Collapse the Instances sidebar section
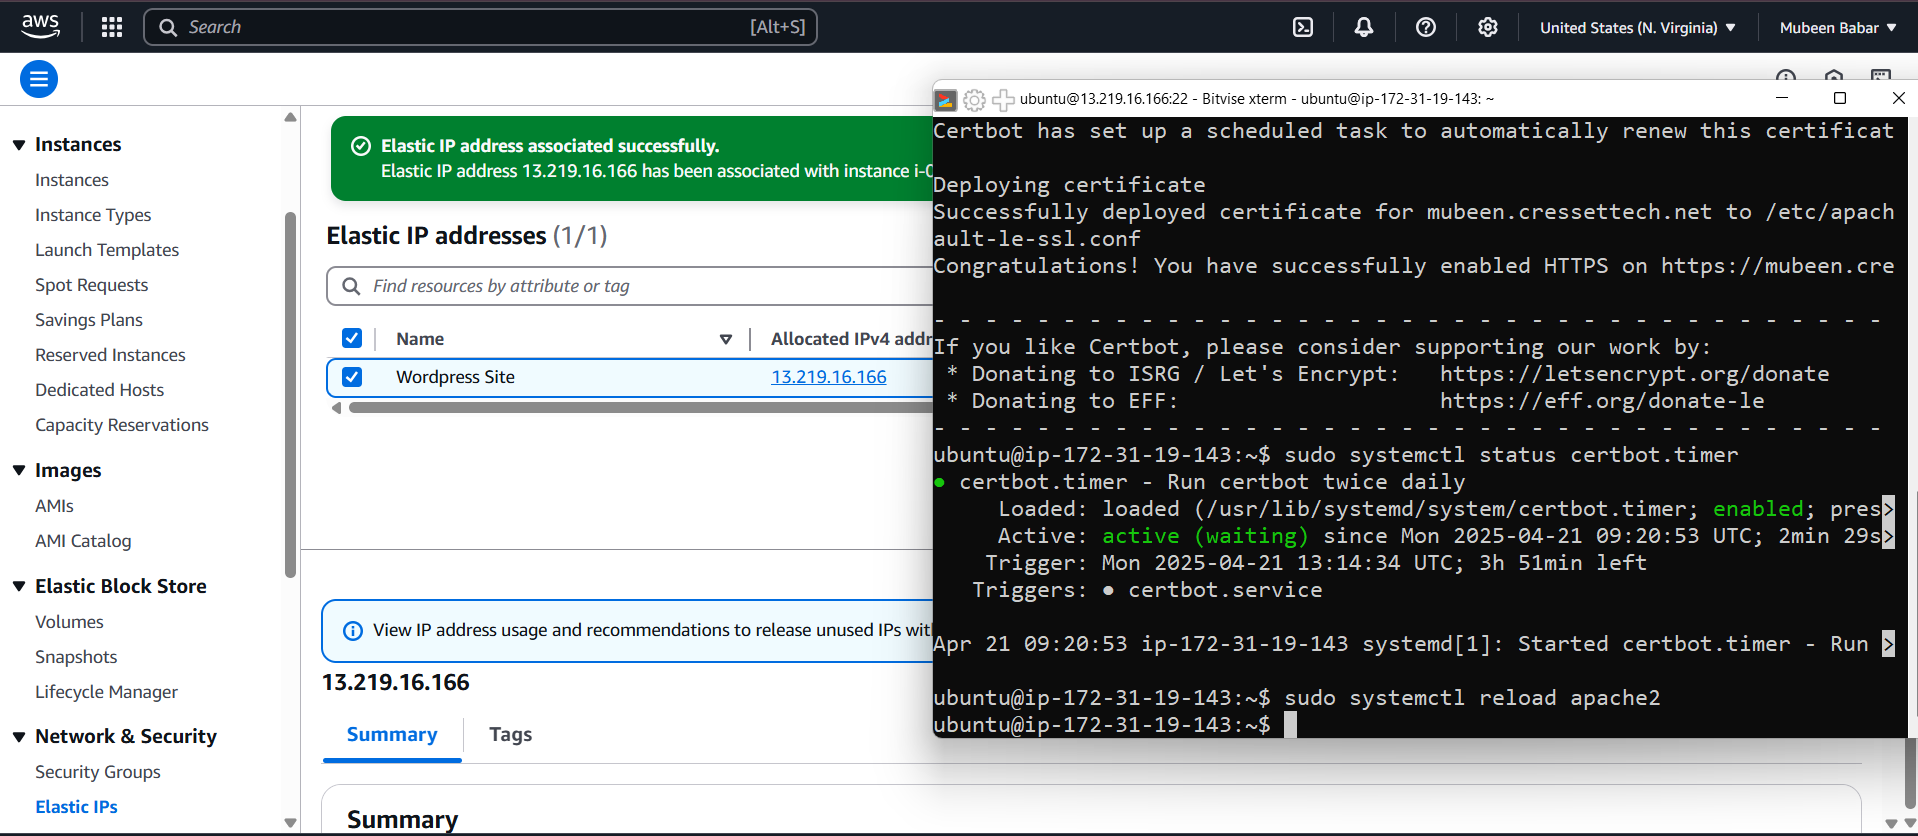Viewport: 1918px width, 836px height. click(19, 145)
